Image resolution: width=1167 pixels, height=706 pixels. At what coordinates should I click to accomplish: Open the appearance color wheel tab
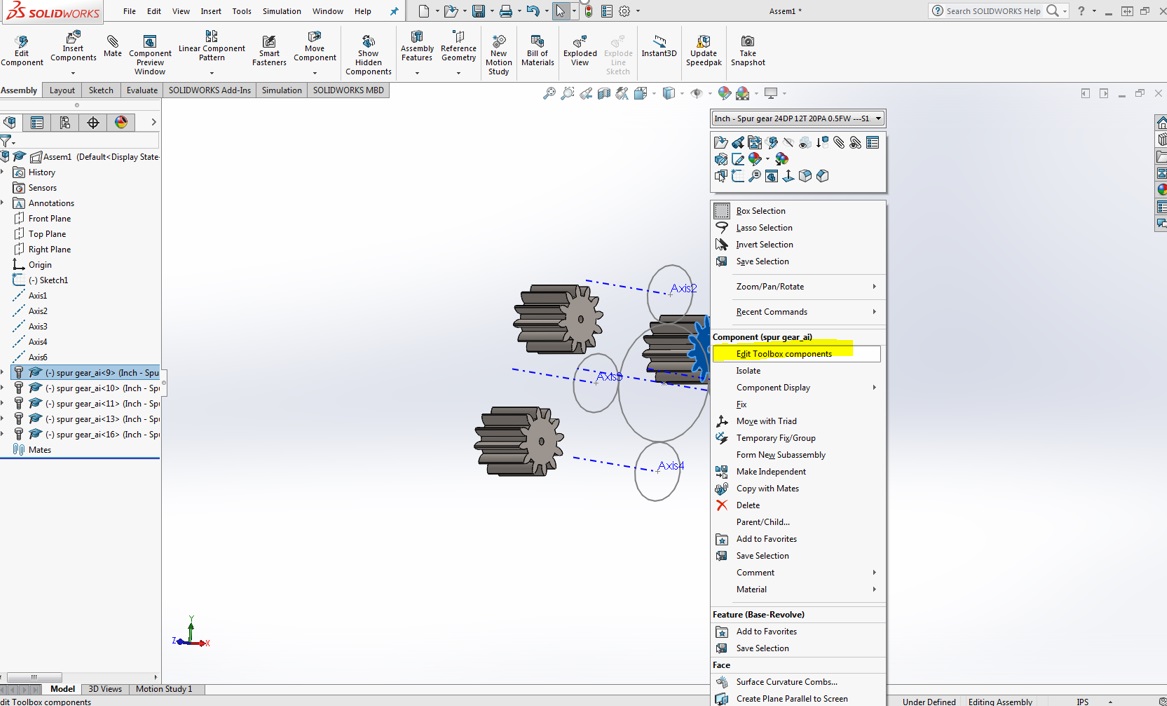121,122
